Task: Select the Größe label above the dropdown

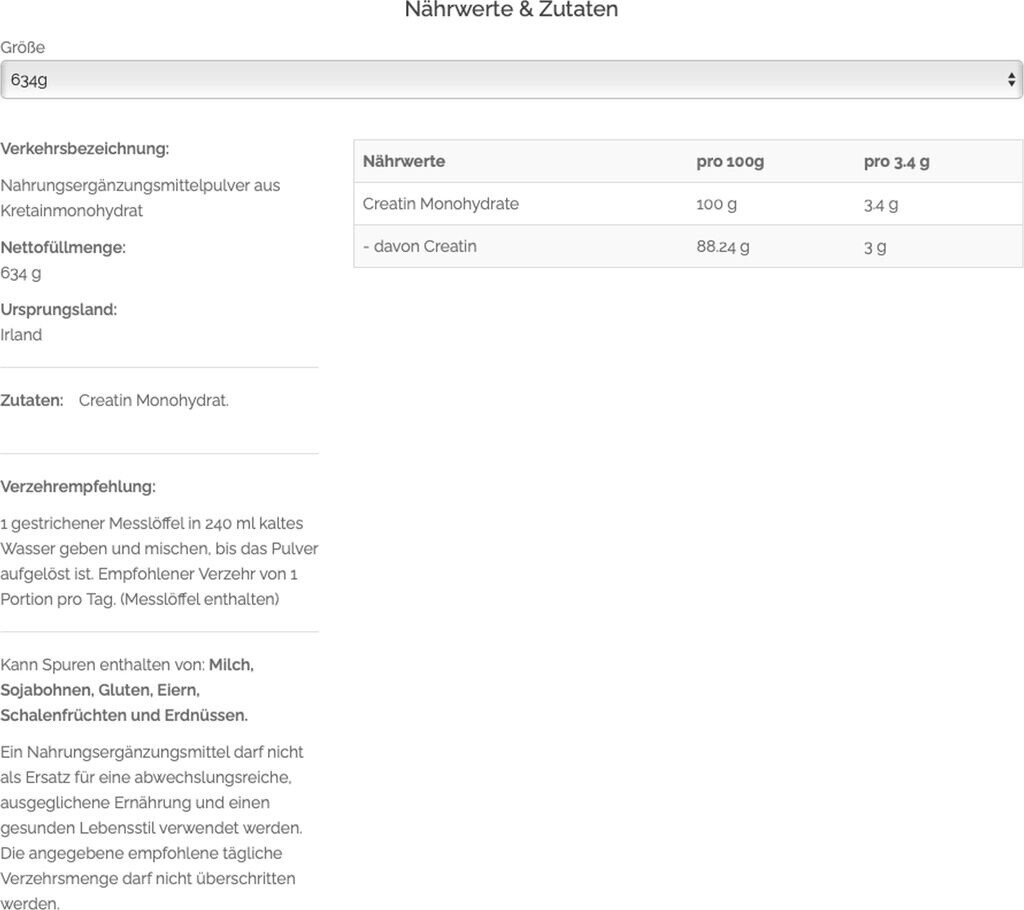Action: [x=22, y=47]
